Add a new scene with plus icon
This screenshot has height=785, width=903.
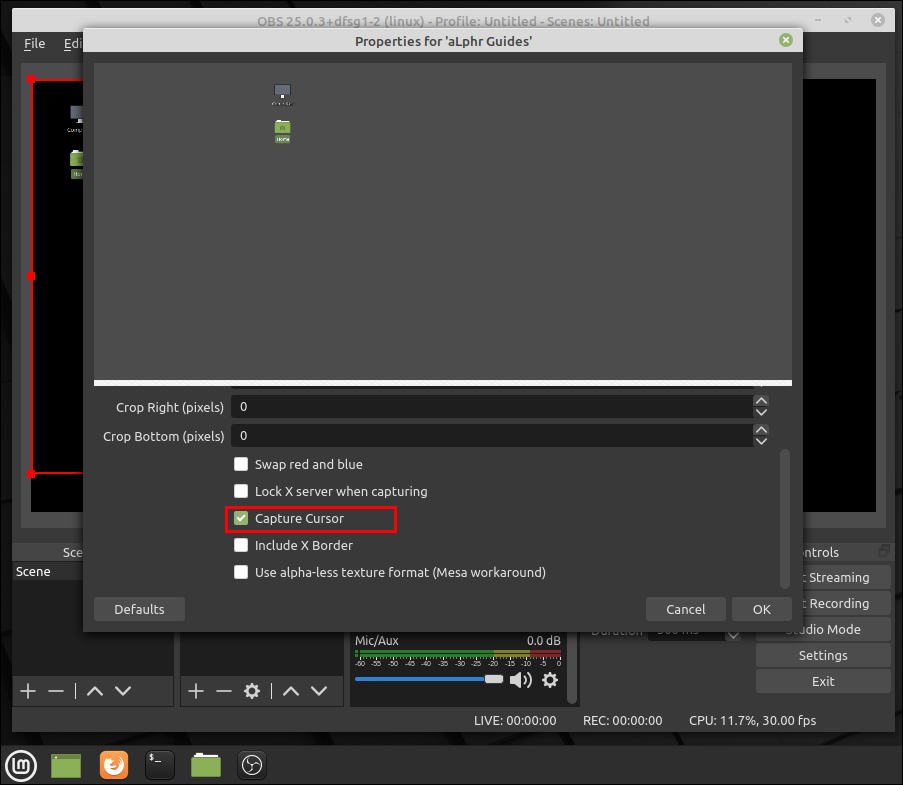tap(28, 691)
